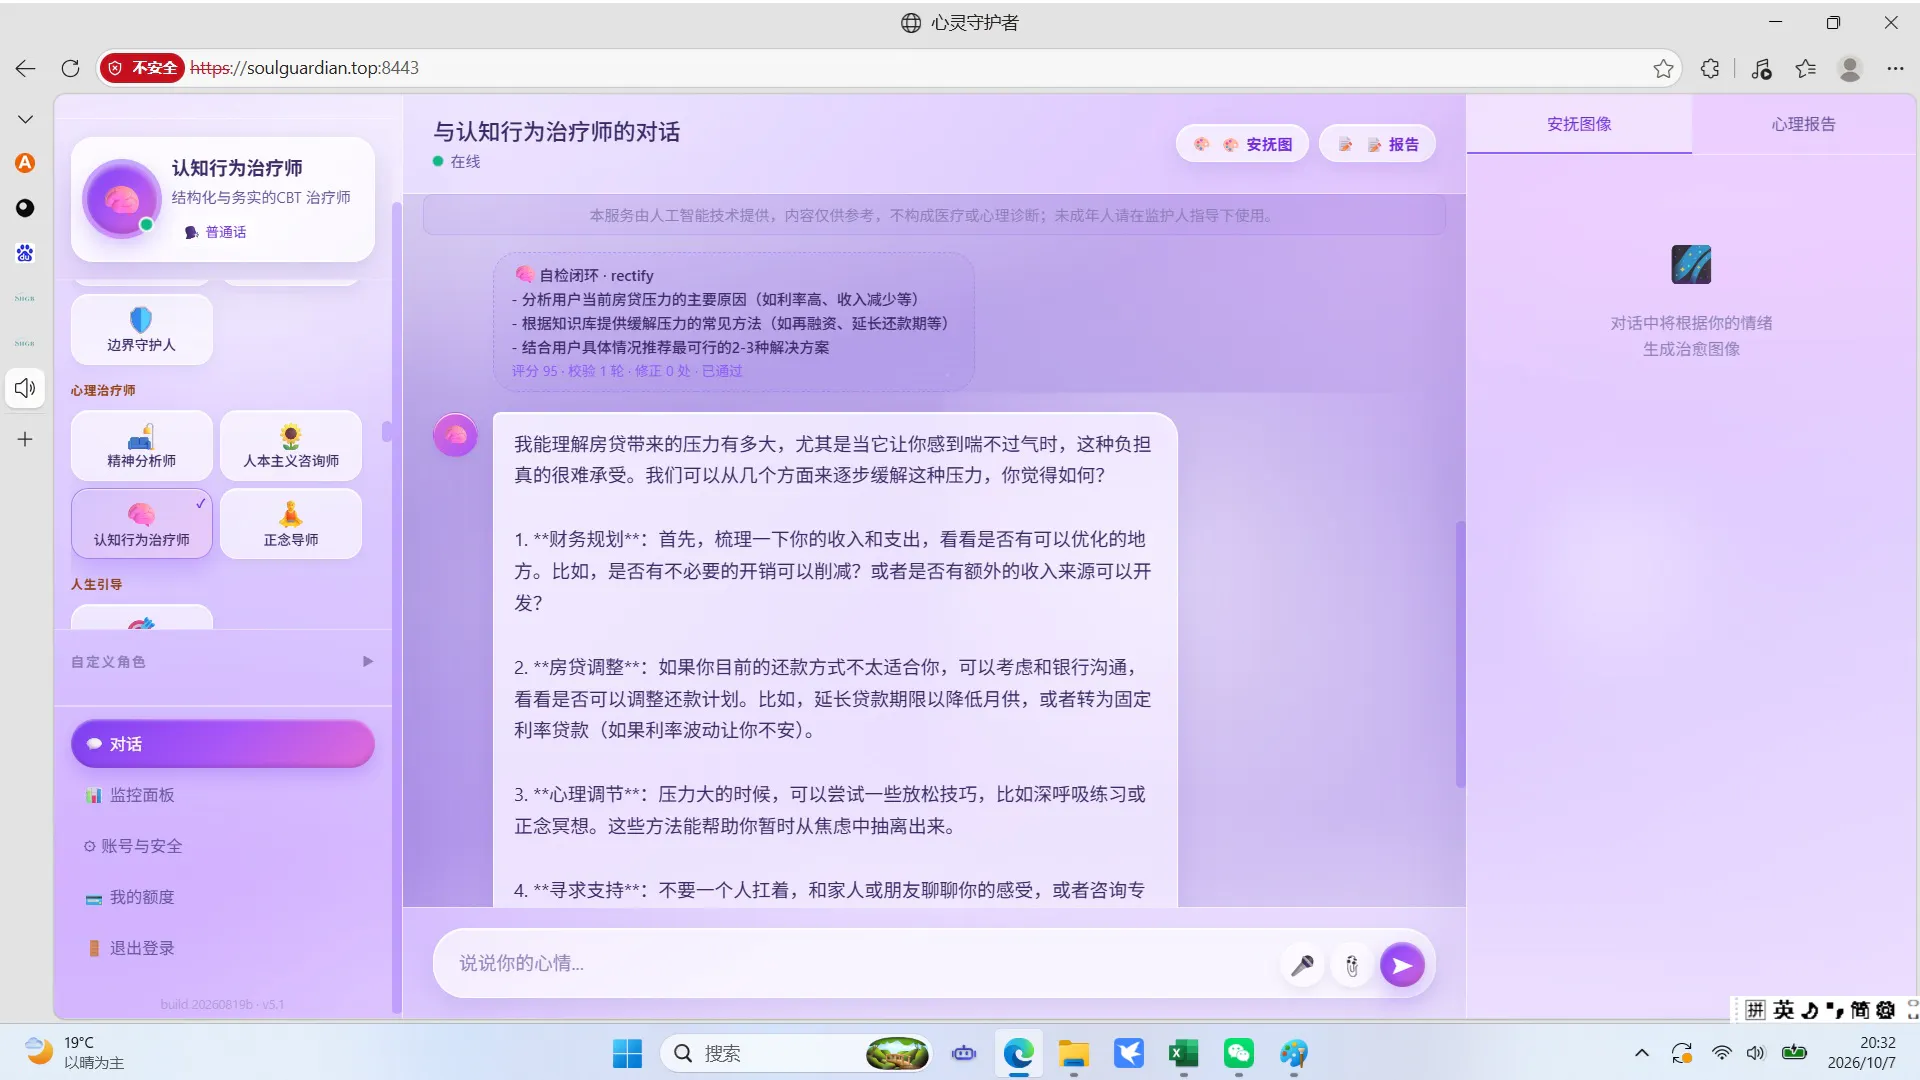Open WeChat from the taskbar

point(1238,1053)
